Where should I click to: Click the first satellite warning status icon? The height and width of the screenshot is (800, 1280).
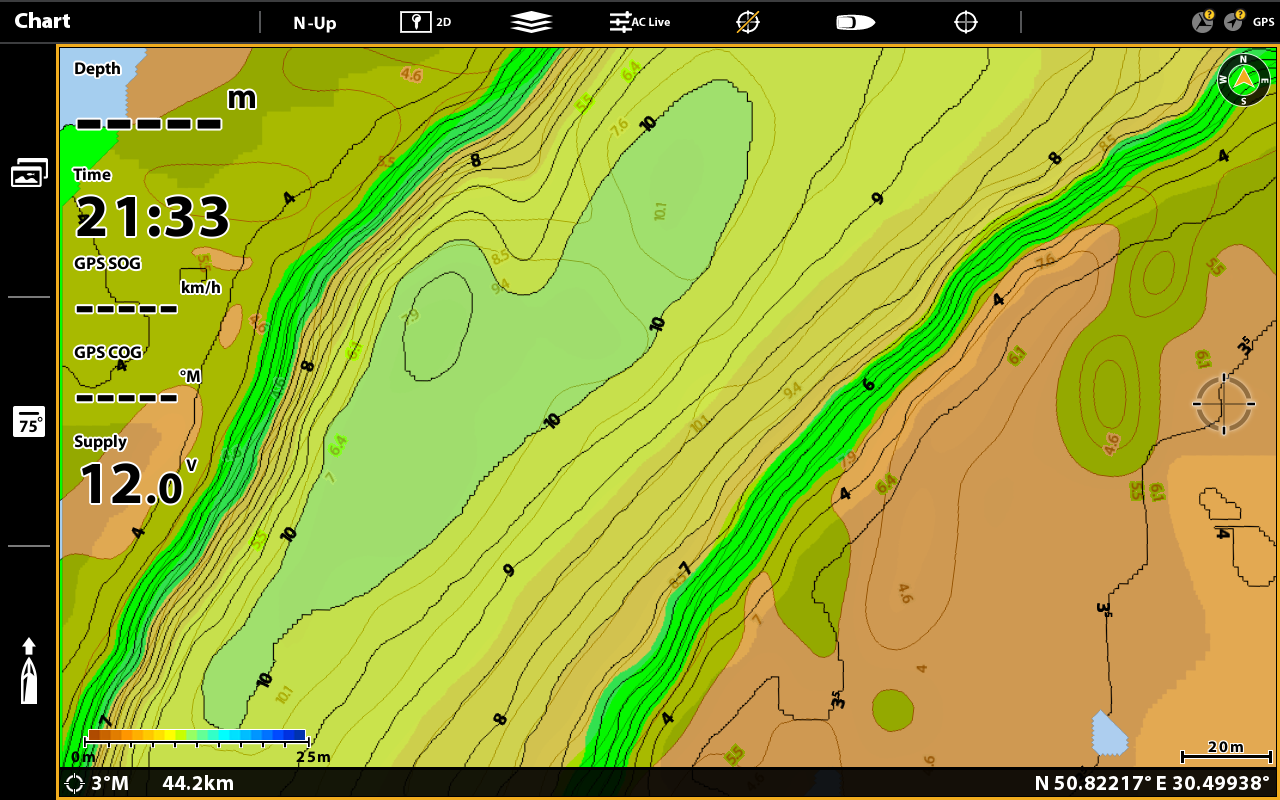click(x=1203, y=21)
